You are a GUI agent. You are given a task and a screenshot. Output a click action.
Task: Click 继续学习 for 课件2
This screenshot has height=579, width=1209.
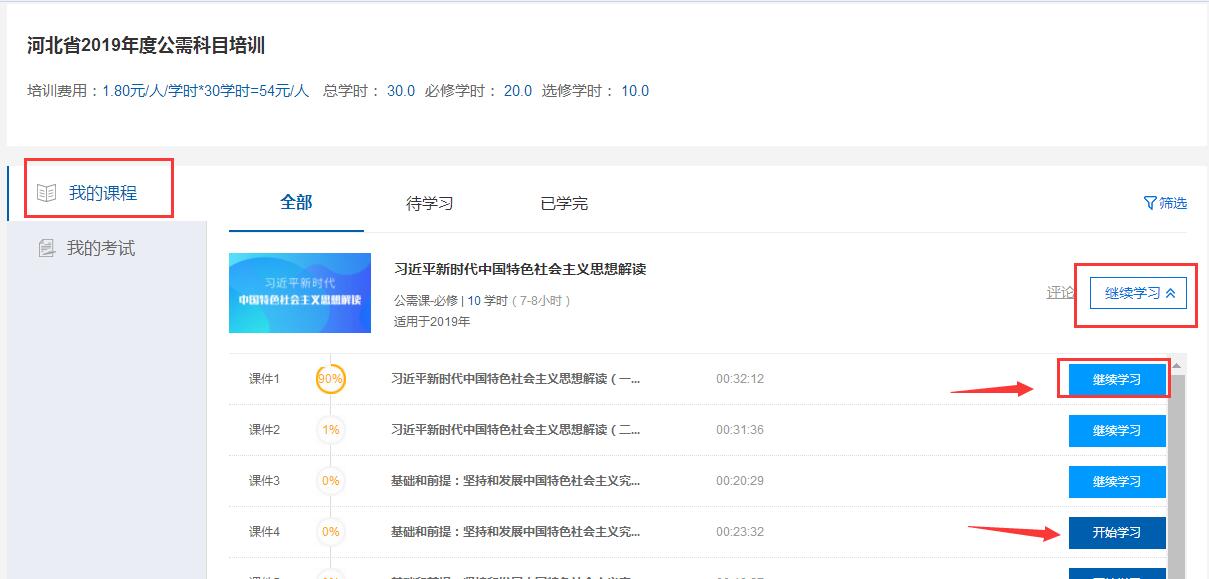1117,430
